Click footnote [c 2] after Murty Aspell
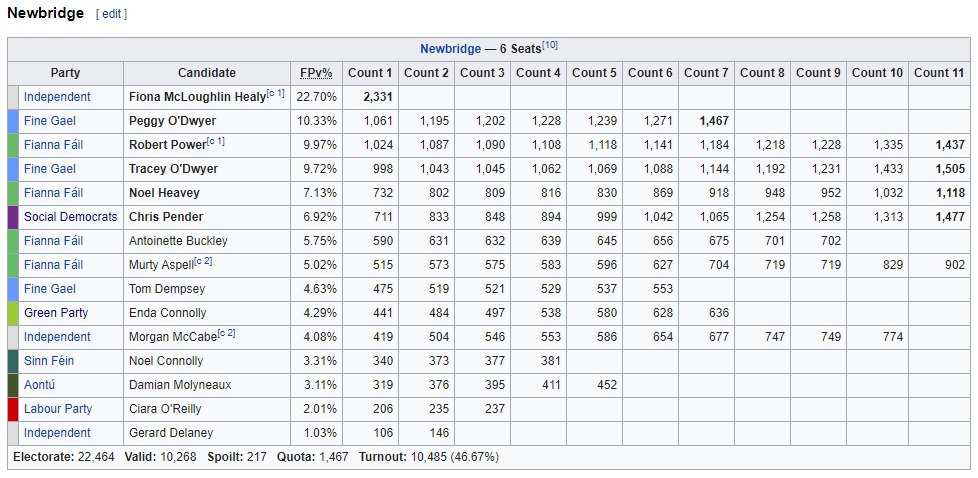Screen dimensions: 978x478 click(203, 261)
